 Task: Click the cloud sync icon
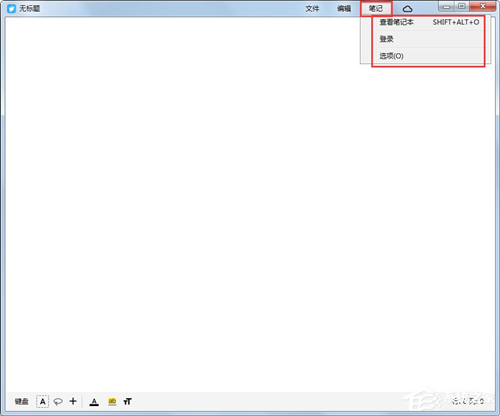[x=407, y=9]
